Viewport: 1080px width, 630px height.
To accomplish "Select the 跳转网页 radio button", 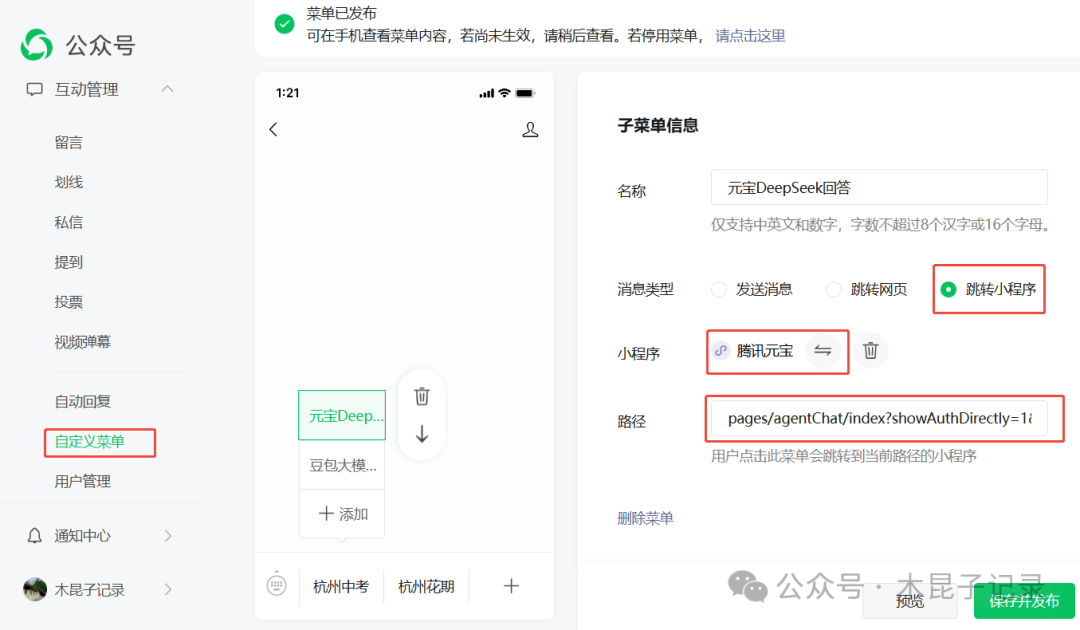I will click(x=833, y=289).
